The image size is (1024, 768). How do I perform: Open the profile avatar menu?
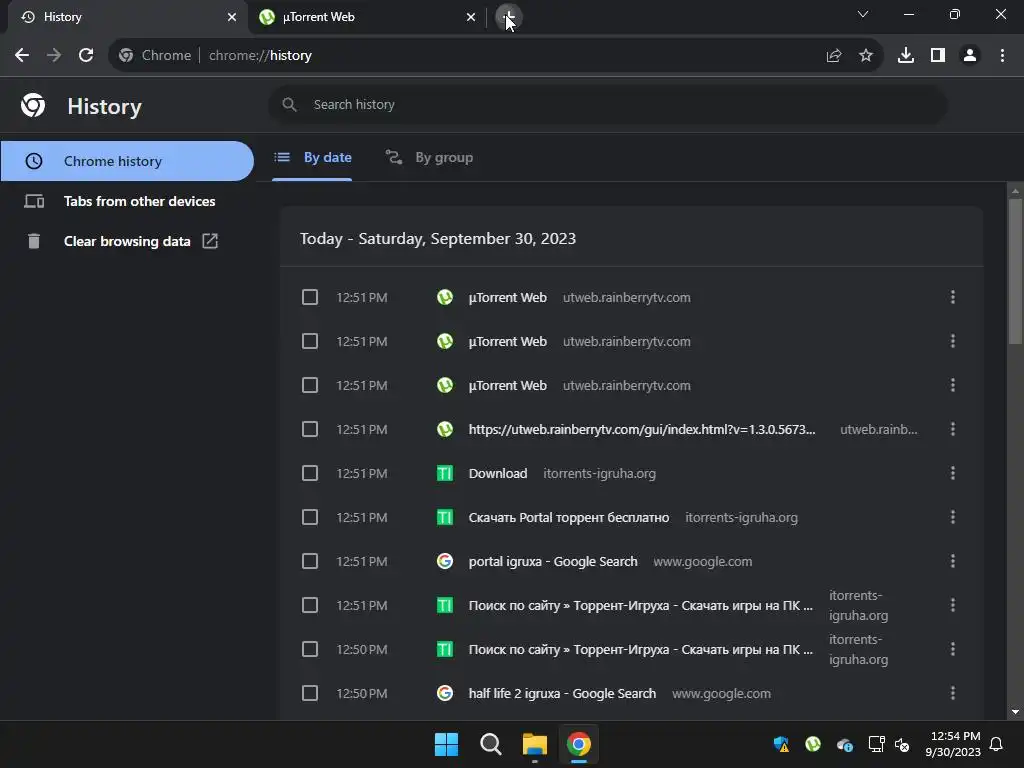coord(970,56)
